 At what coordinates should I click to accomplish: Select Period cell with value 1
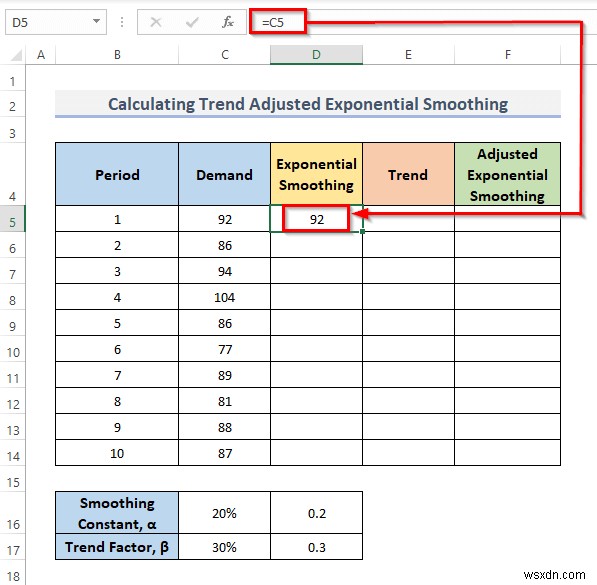point(117,219)
